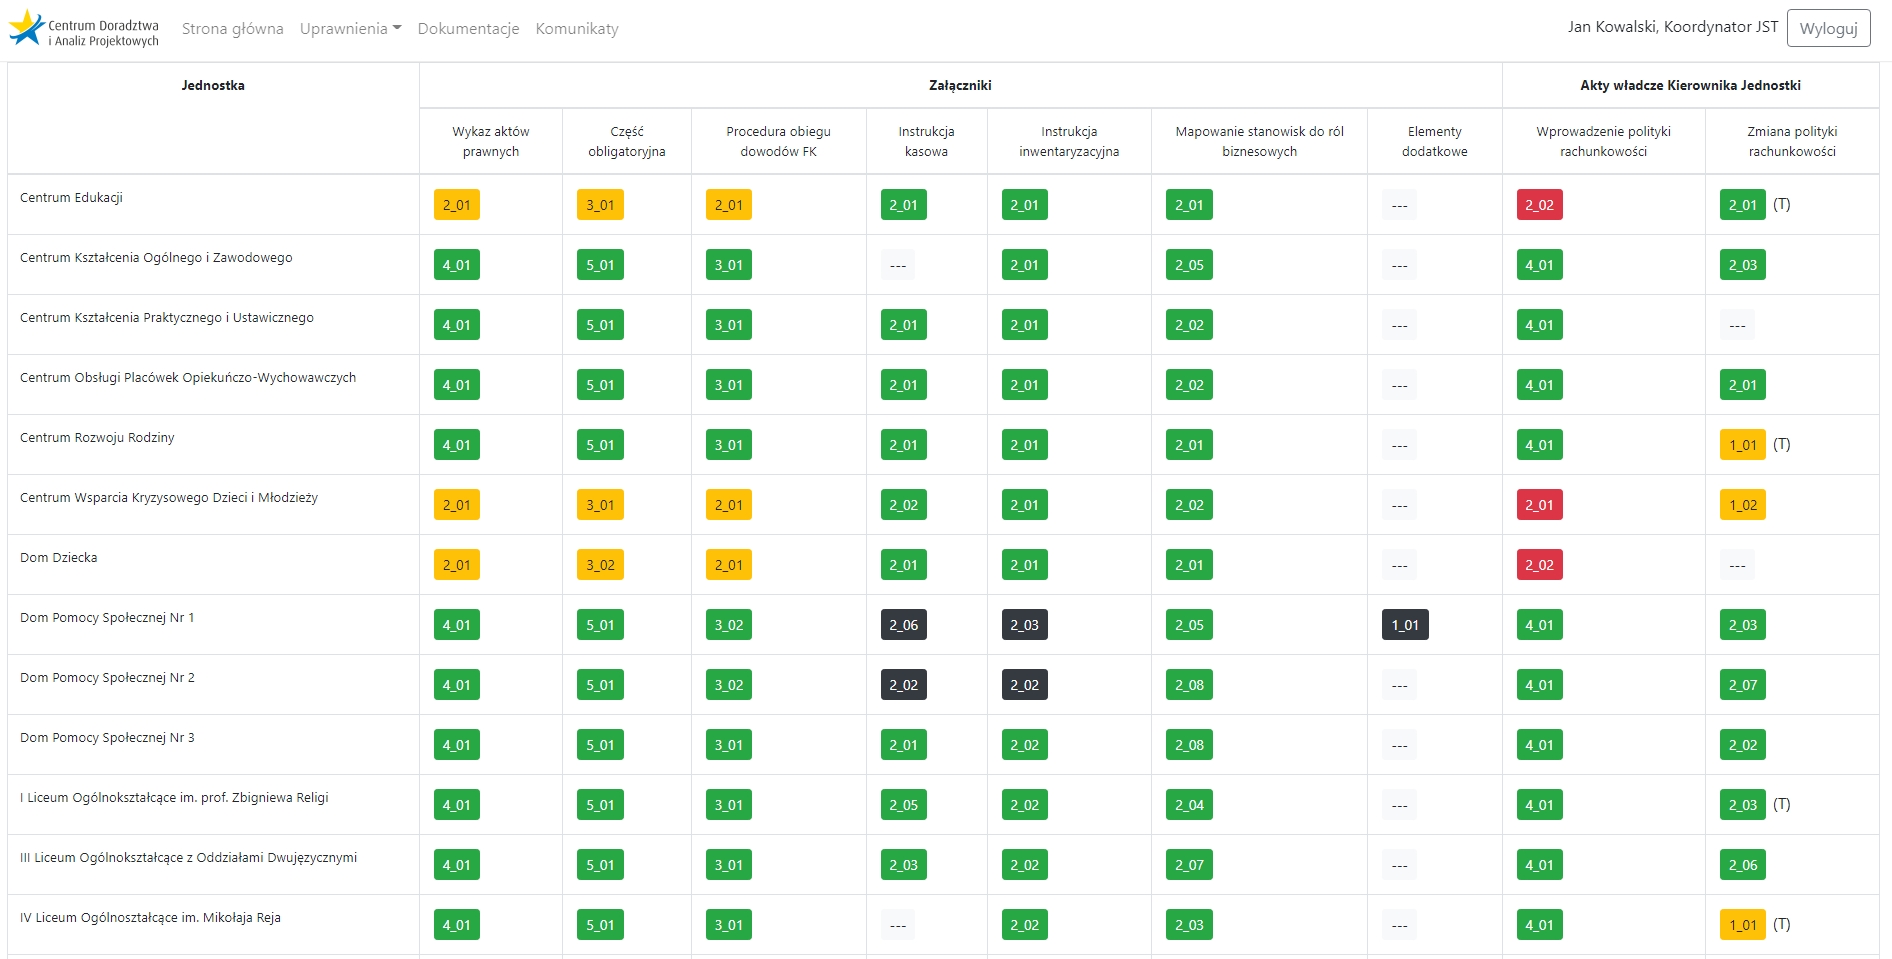Click the Centrum Edukacji unit name
The height and width of the screenshot is (959, 1892).
pyautogui.click(x=71, y=198)
